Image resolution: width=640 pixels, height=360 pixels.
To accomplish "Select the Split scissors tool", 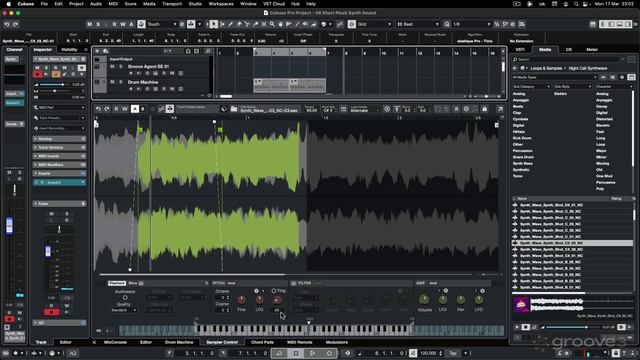I will 247,24.
